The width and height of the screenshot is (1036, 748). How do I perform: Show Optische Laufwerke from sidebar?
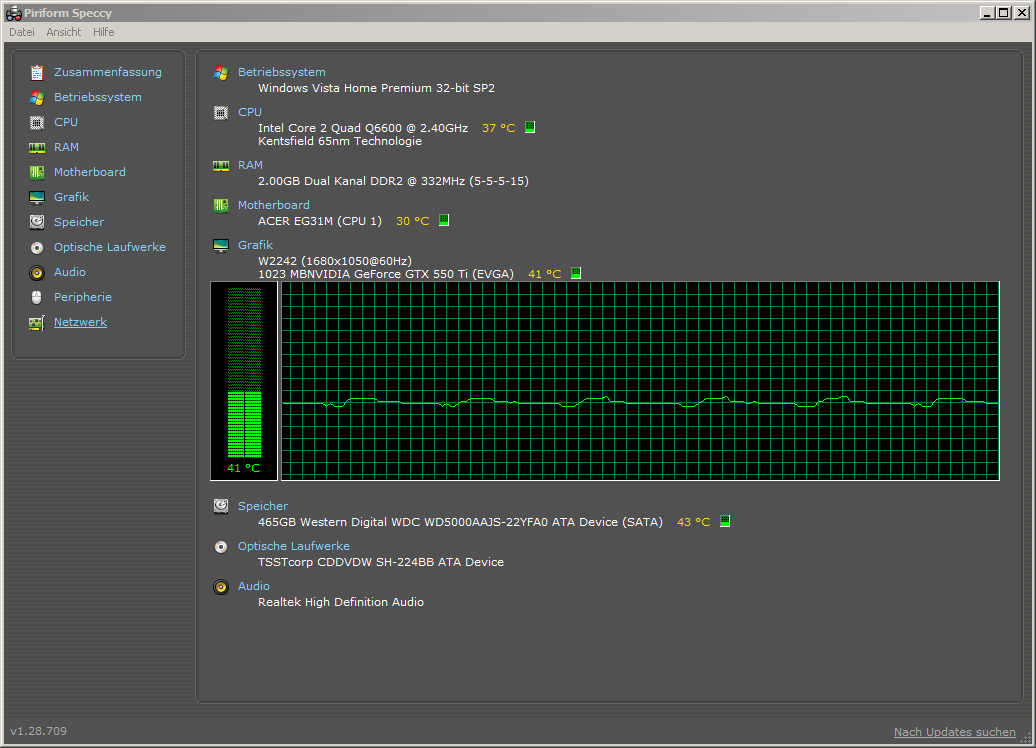point(110,247)
